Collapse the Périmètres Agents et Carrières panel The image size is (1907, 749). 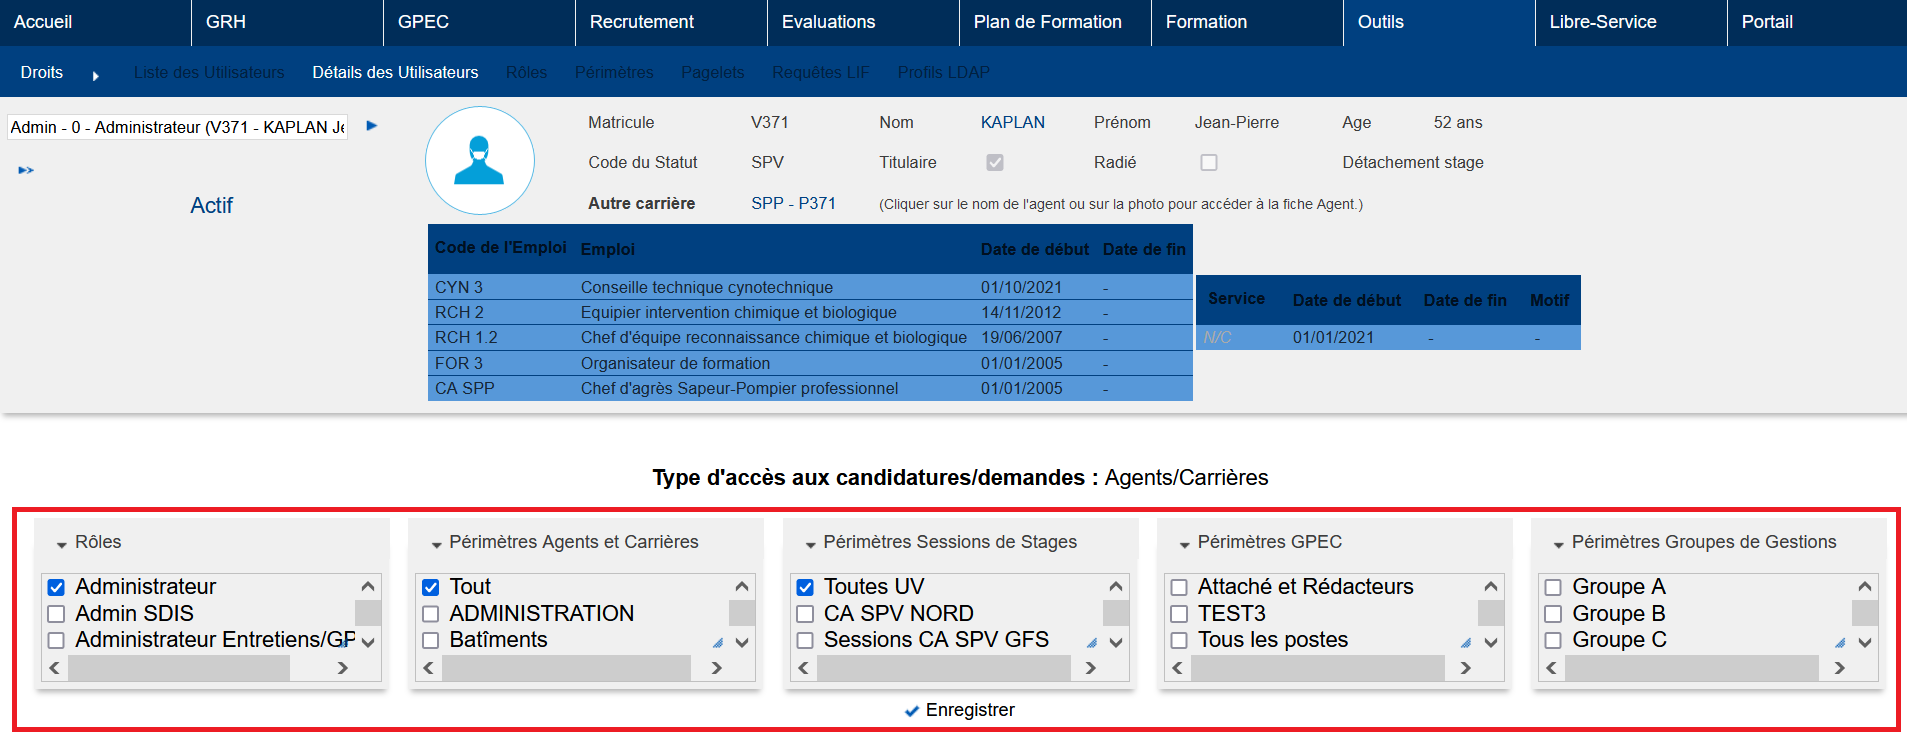(436, 544)
